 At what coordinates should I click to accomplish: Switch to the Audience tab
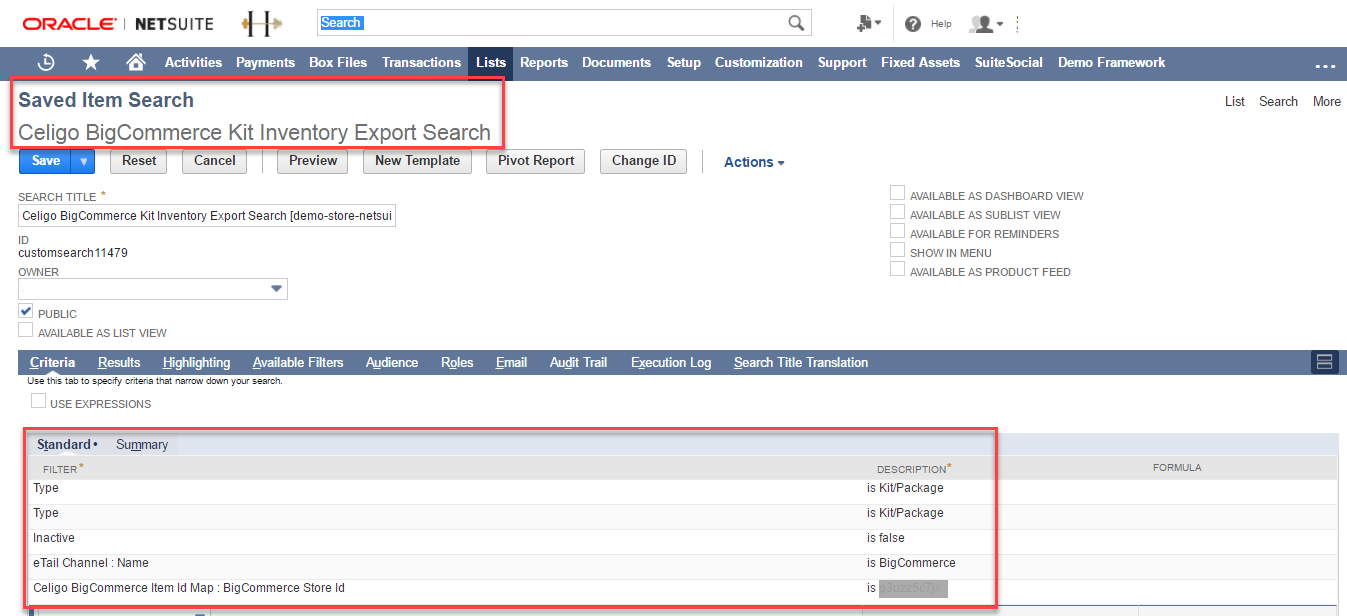392,362
